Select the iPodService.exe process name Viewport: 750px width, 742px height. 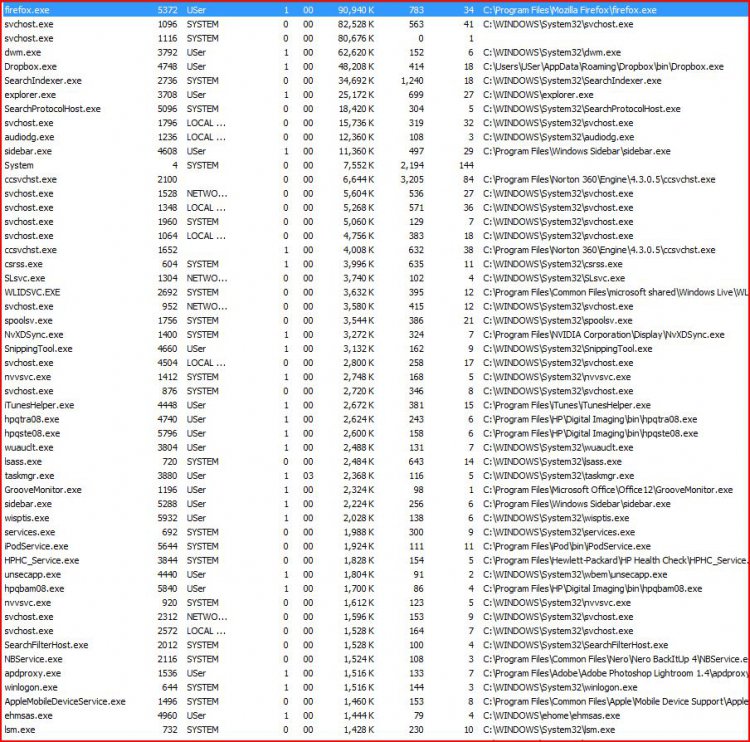[36, 546]
